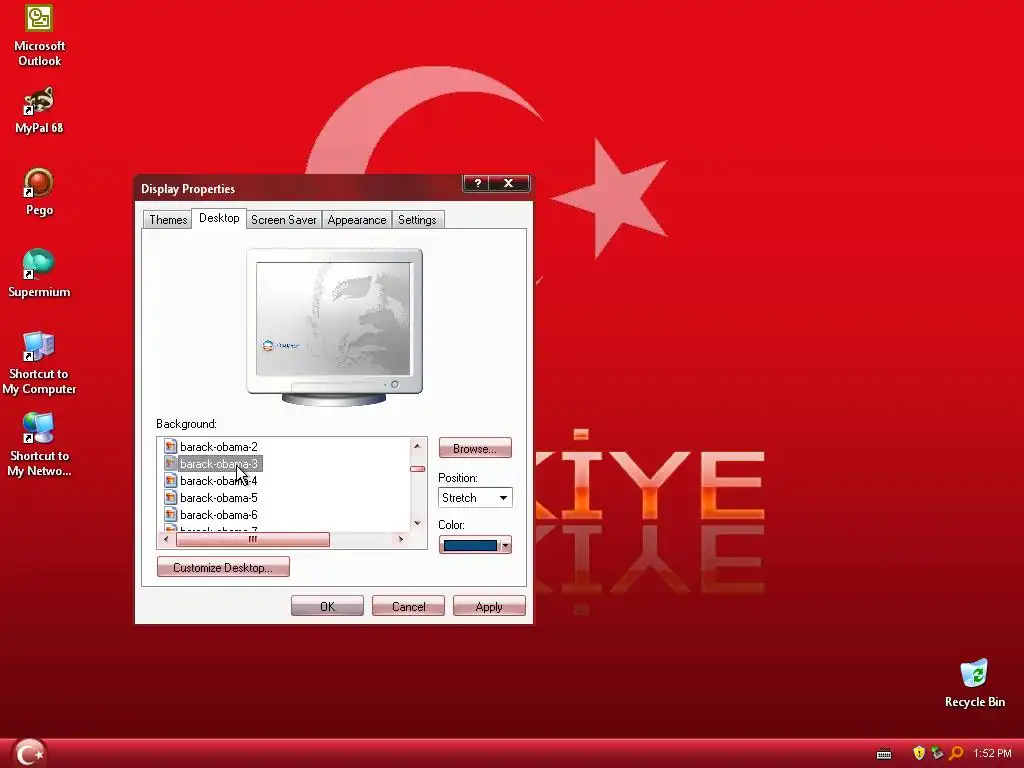Click the barack-obama-6 file icon
Image resolution: width=1024 pixels, height=768 pixels.
tap(170, 515)
